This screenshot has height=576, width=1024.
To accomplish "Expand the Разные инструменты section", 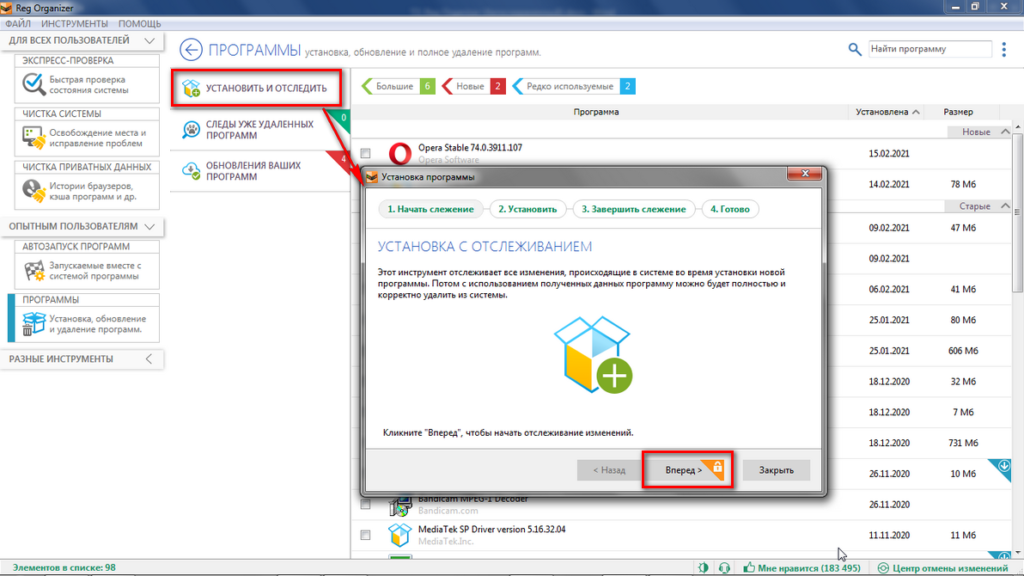I will [x=148, y=358].
